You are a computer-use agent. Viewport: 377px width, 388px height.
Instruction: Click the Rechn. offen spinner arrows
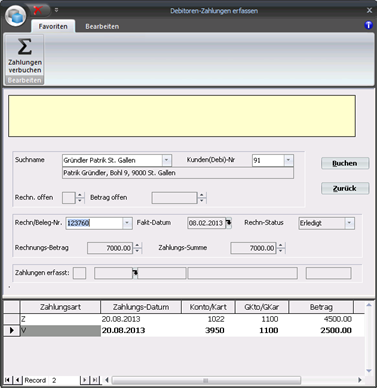tap(80, 198)
